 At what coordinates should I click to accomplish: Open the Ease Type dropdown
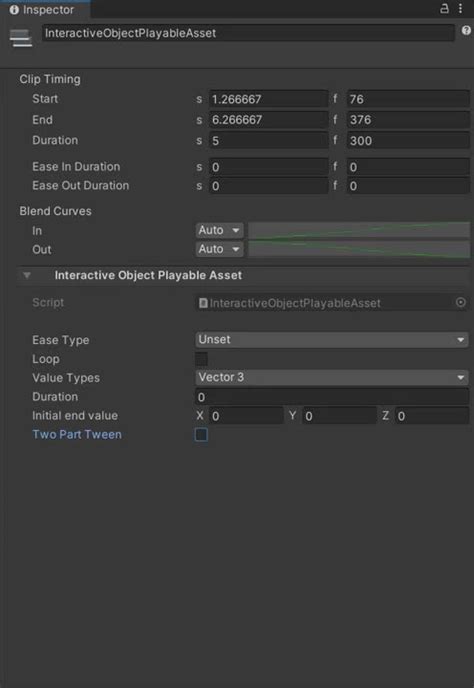(x=332, y=340)
